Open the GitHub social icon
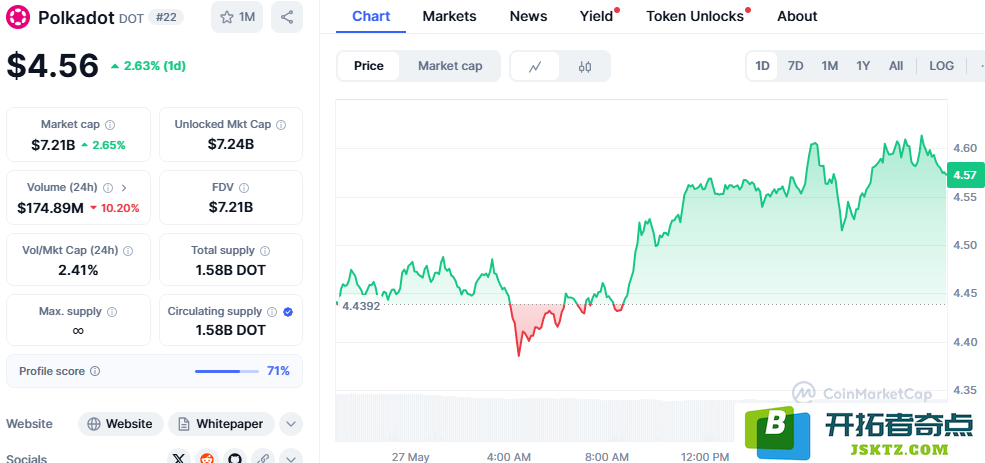Screen dimensions: 985x463 pyautogui.click(x=235, y=459)
